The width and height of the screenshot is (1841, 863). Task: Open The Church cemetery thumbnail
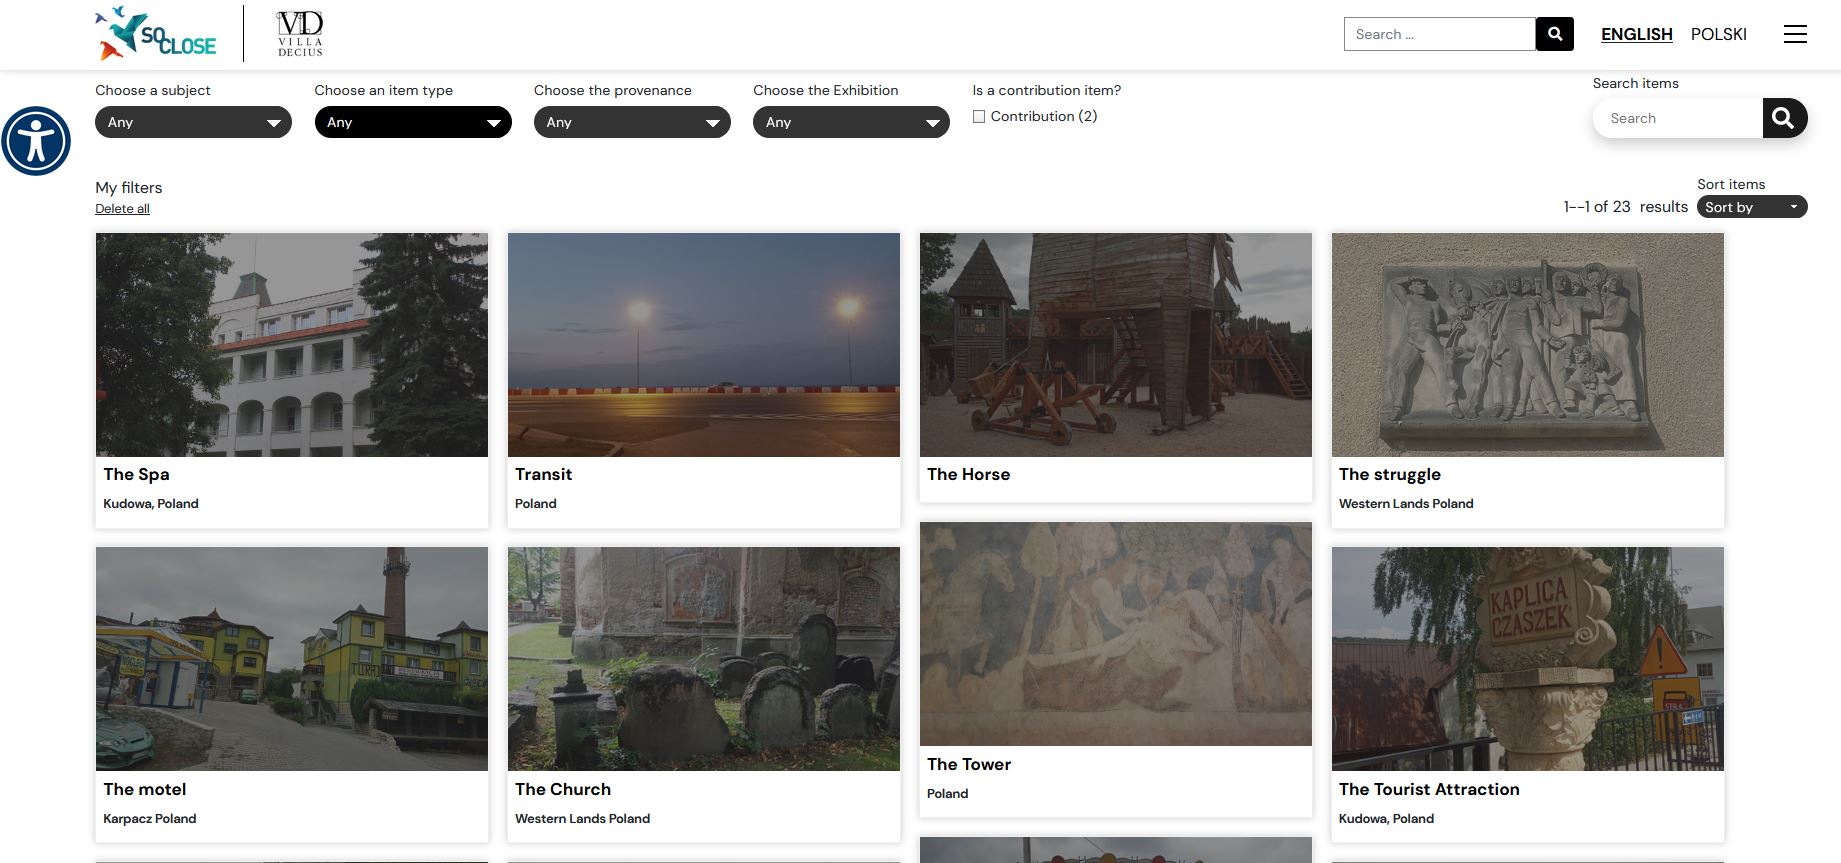[704, 659]
